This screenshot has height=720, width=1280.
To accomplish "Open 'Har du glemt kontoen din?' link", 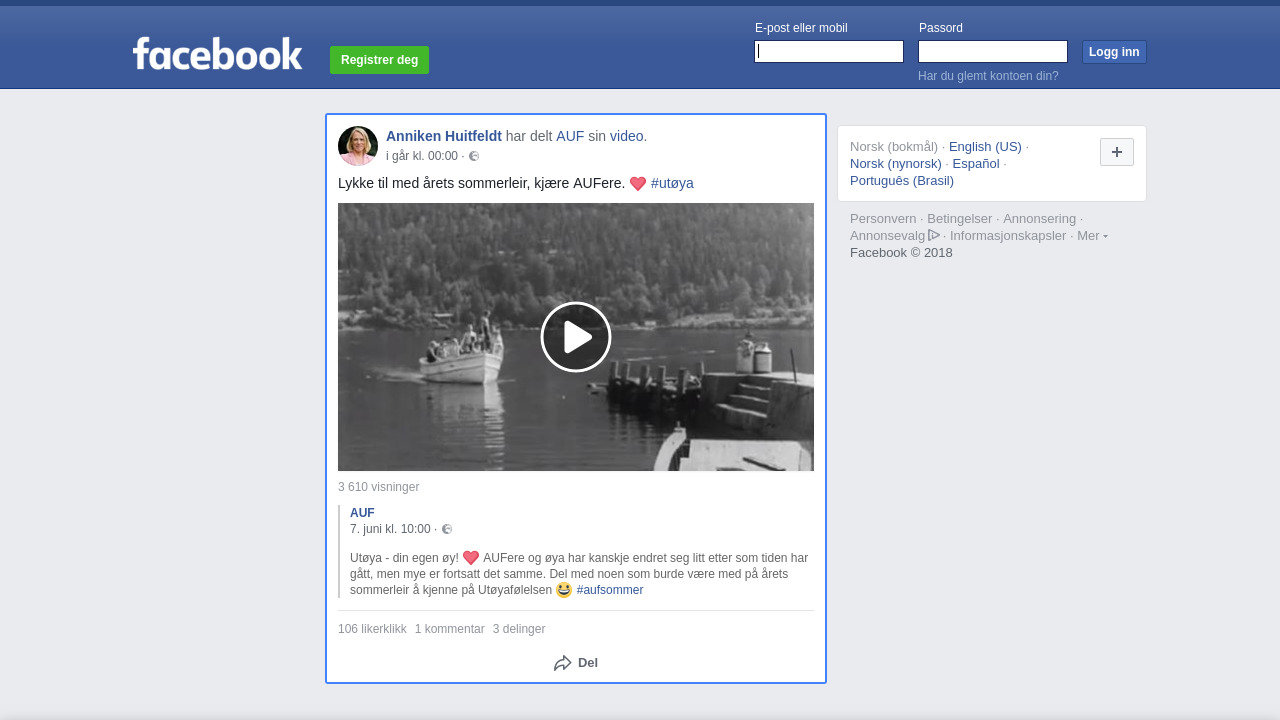I will pos(988,76).
